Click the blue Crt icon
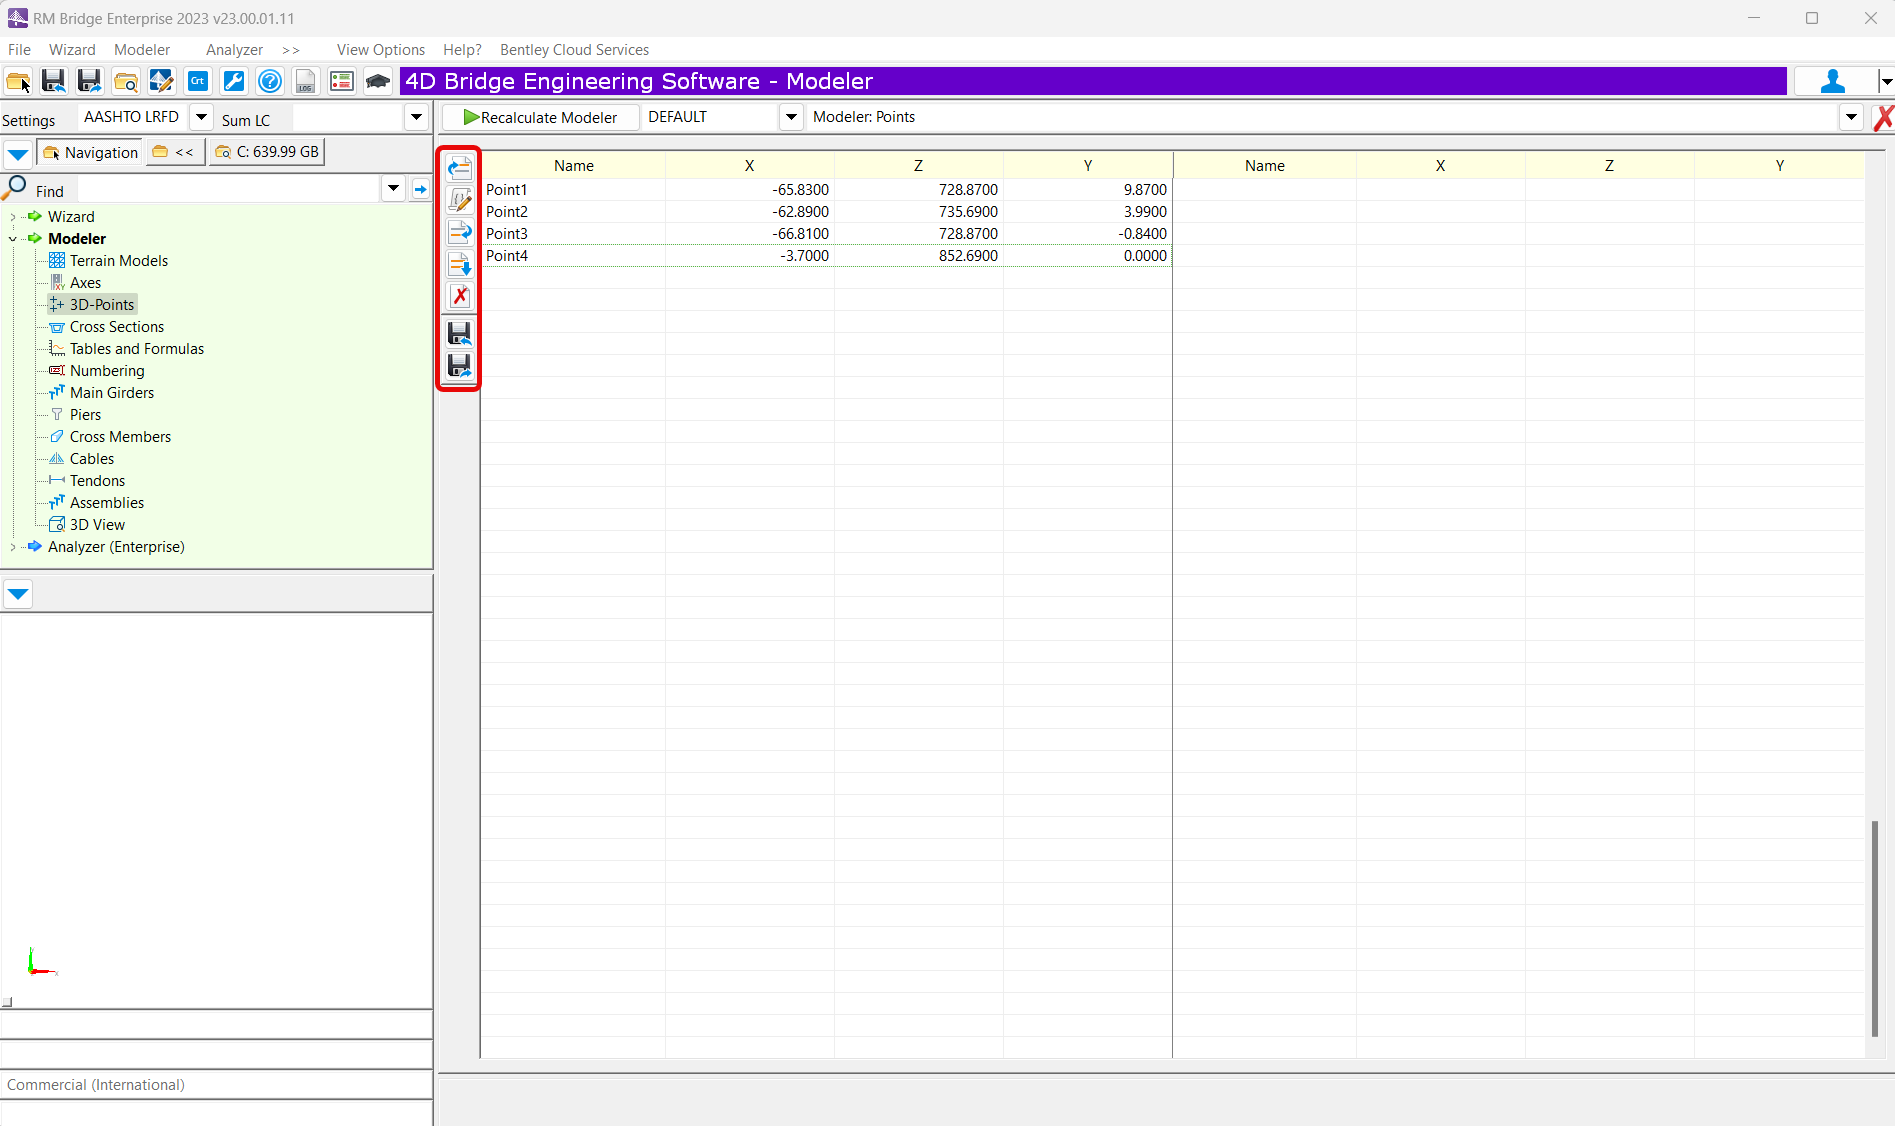The image size is (1895, 1126). point(198,82)
